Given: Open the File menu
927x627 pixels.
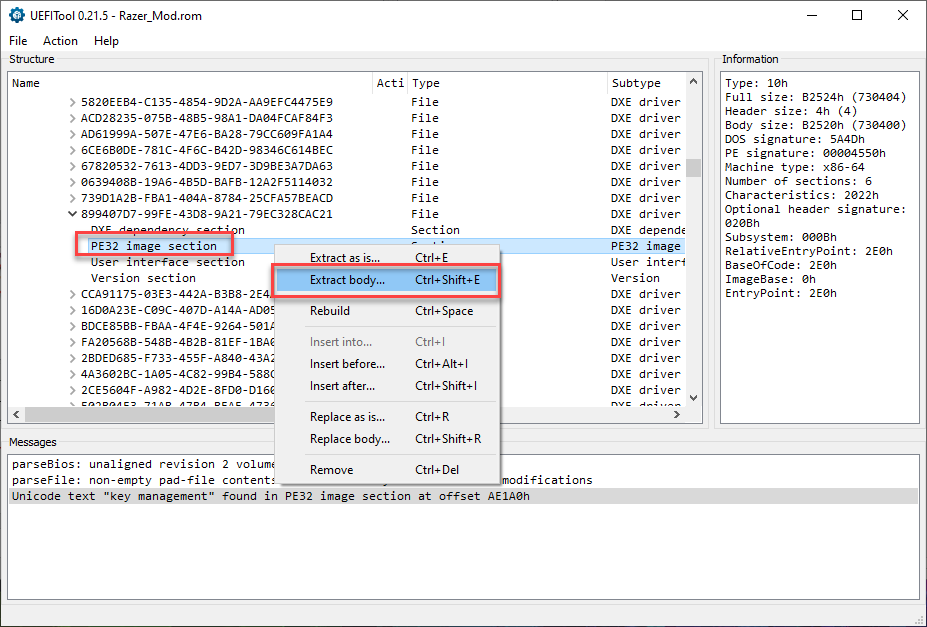Looking at the screenshot, I should pos(18,41).
